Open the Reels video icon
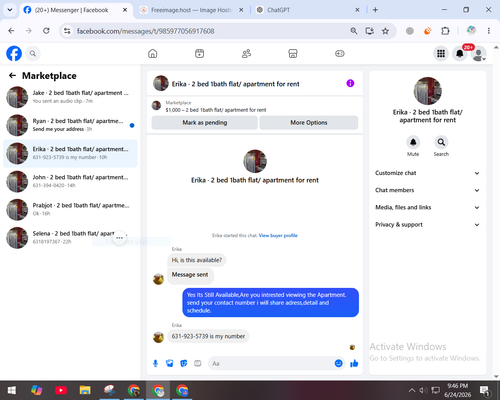This screenshot has height=400, width=500. tap(199, 53)
